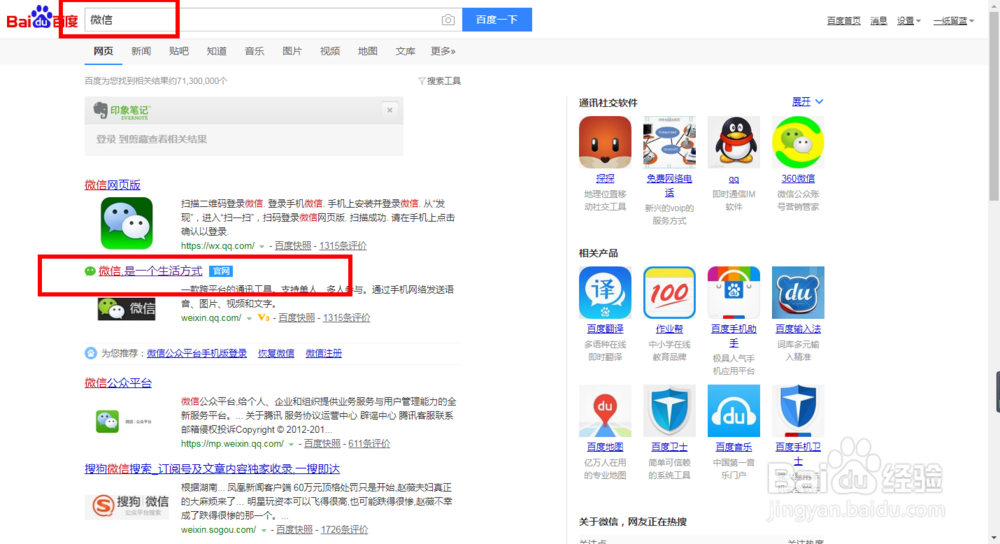Viewport: 1000px width, 544px height.
Task: Click 611条评价 under the 微信公众平台 result
Action: [x=369, y=444]
